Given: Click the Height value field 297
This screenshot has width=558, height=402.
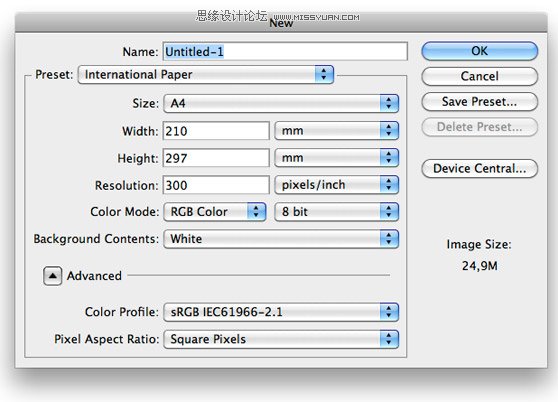Looking at the screenshot, I should (216, 158).
